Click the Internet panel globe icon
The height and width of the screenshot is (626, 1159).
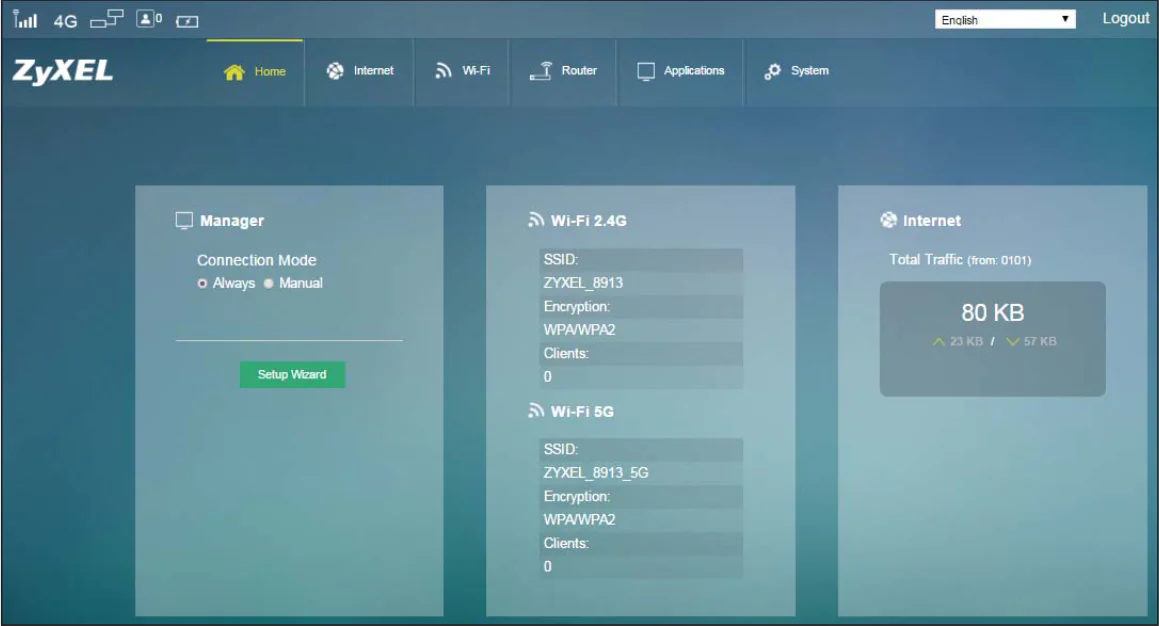pyautogui.click(x=888, y=220)
